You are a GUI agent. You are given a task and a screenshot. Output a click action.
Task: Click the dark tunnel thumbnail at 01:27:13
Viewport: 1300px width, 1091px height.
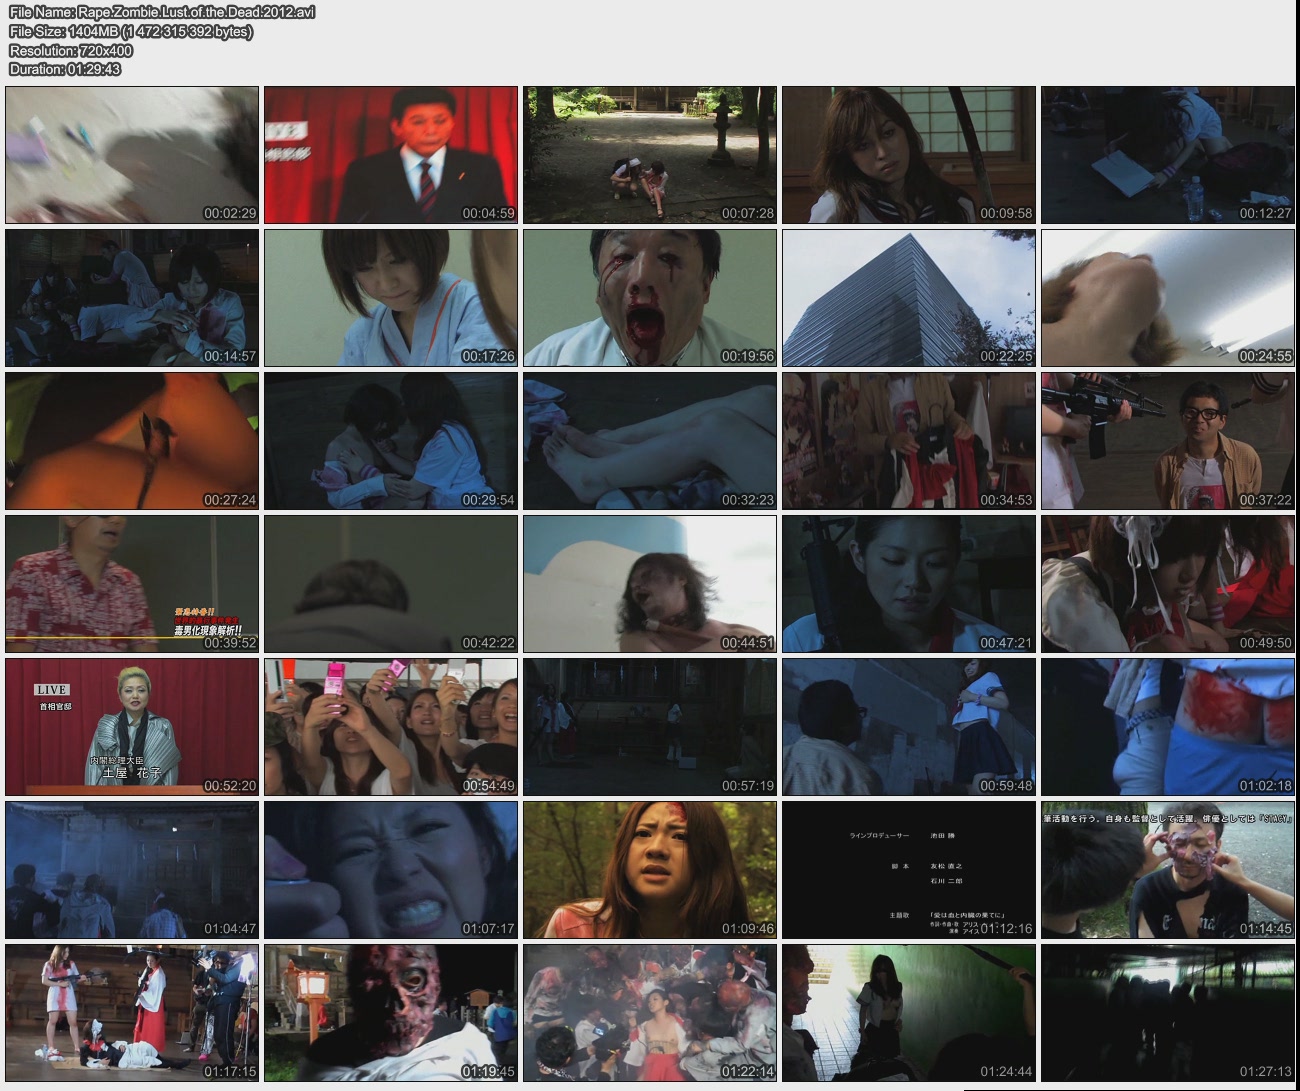pos(1167,1013)
